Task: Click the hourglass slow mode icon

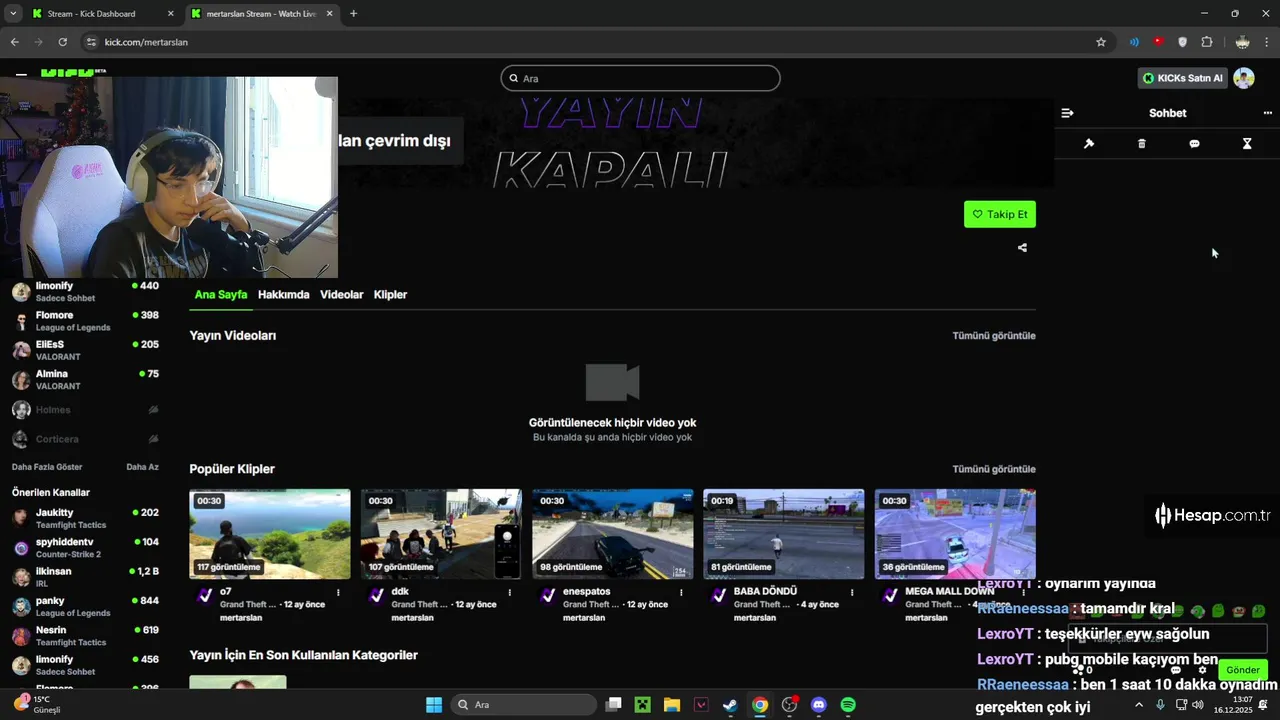Action: click(1247, 144)
